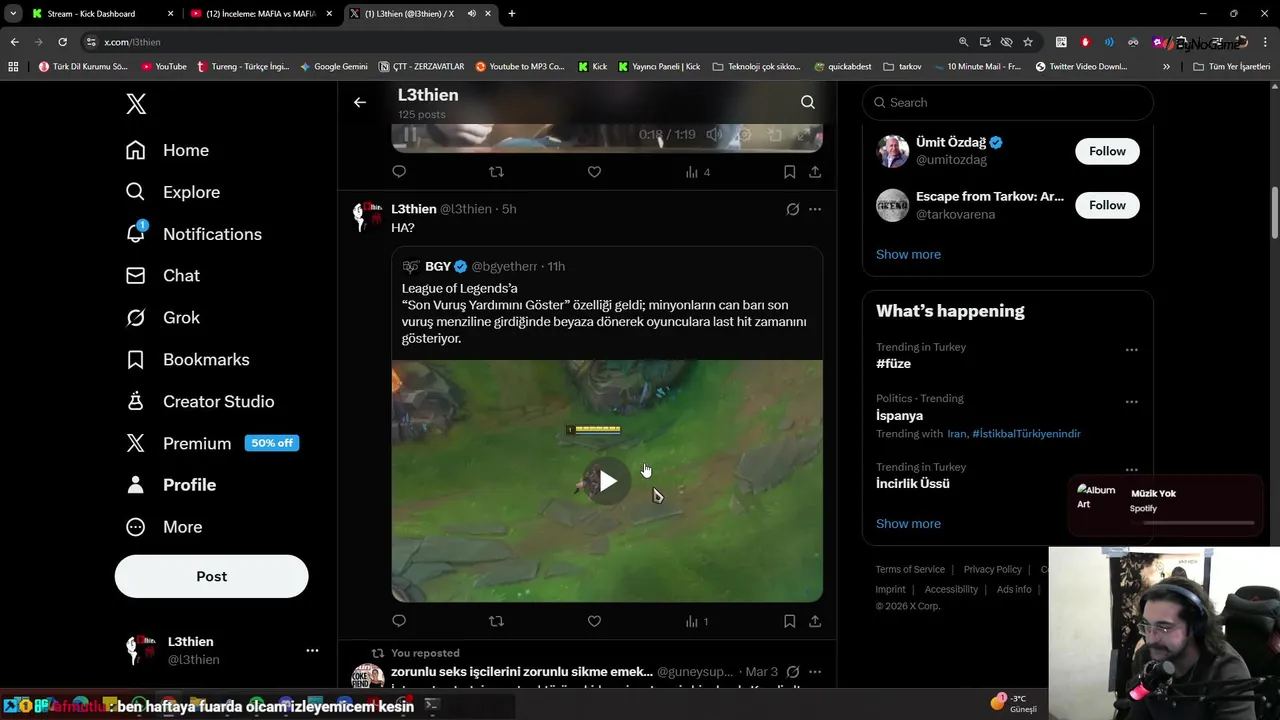Screen dimensions: 1280x720
Task: Click the 50% off badge
Action: point(272,443)
